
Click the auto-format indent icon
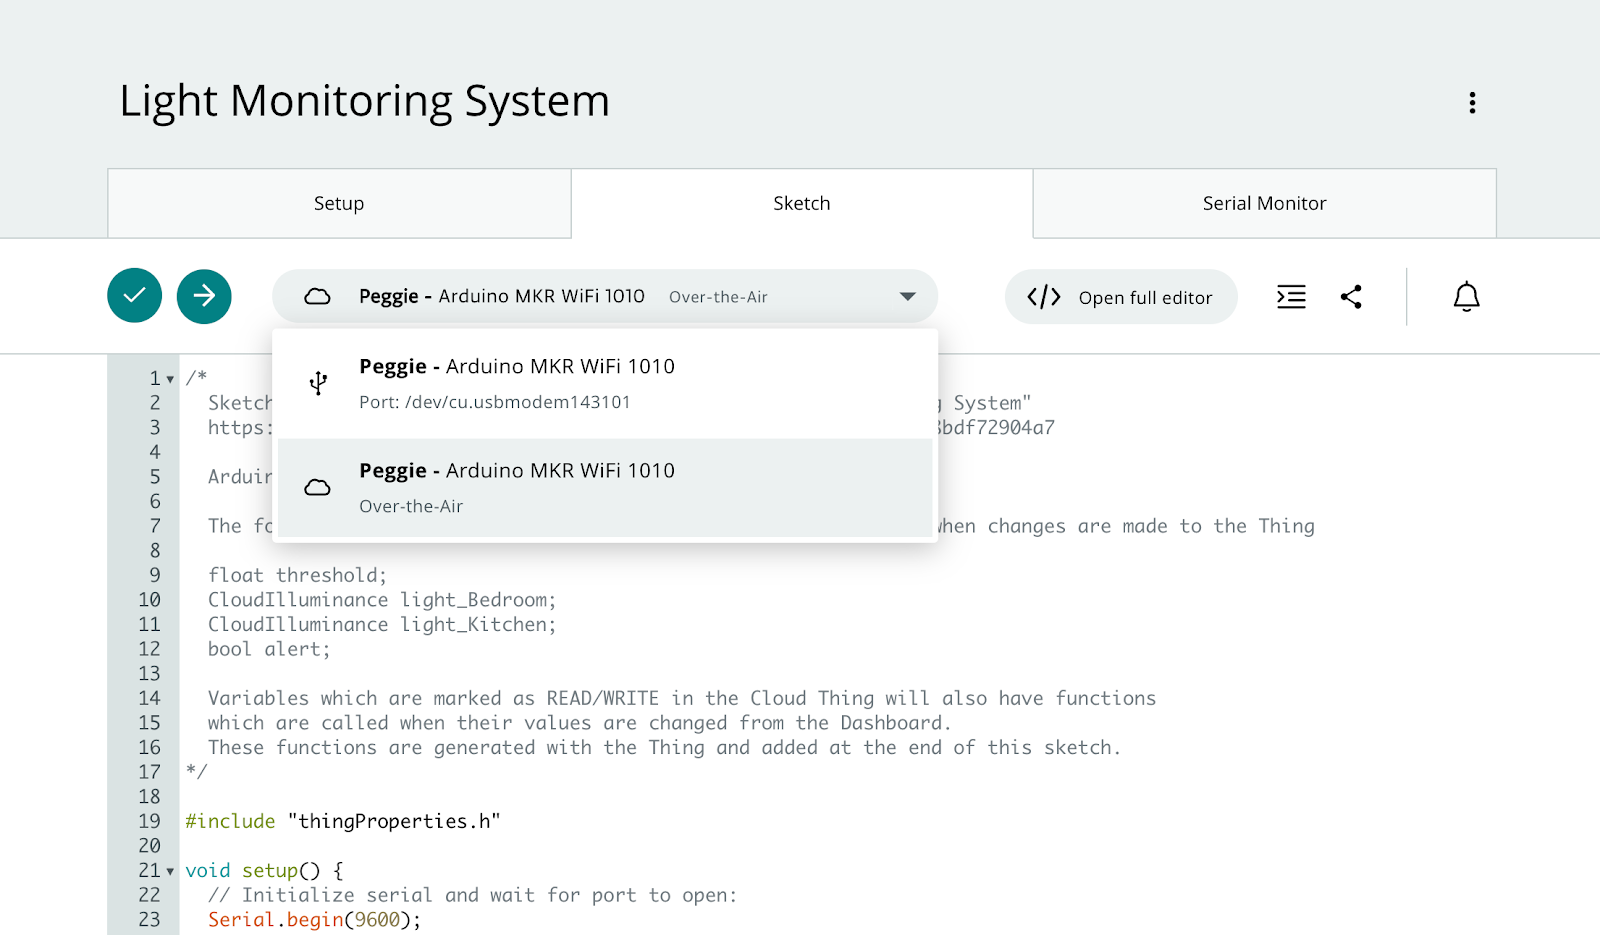point(1291,297)
